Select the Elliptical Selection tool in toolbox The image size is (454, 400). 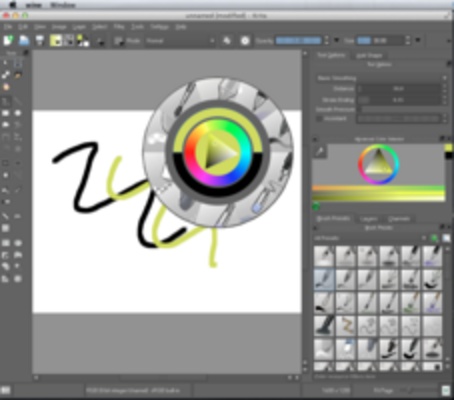coord(18,243)
